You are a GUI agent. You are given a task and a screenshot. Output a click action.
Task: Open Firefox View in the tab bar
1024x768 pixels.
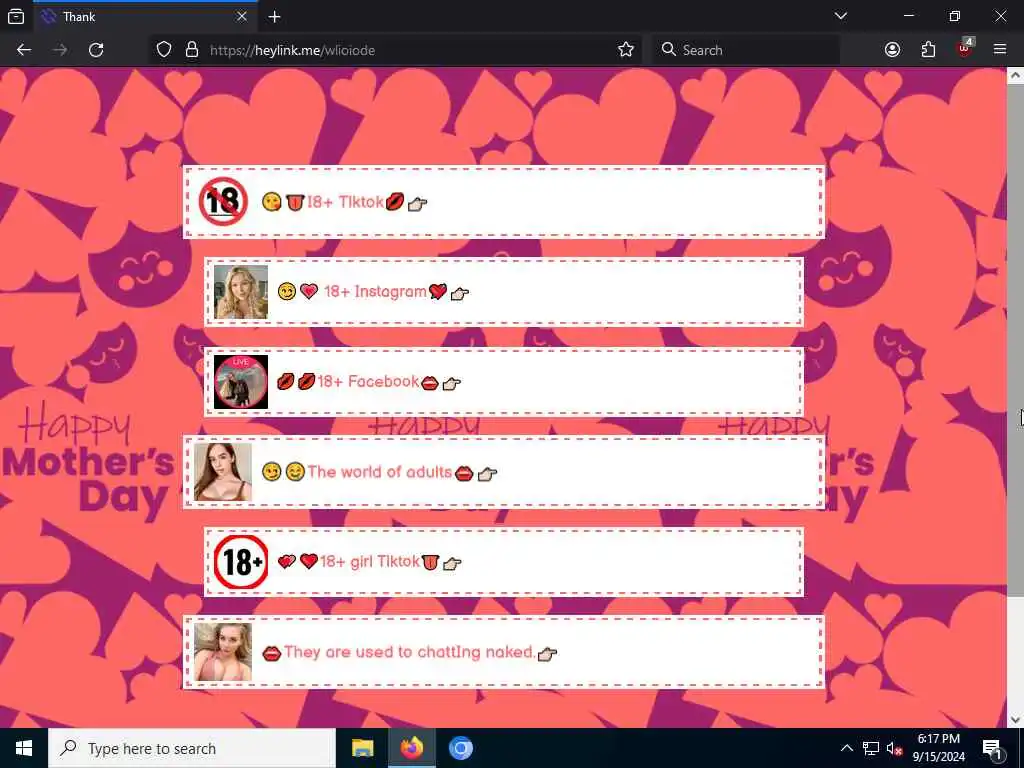point(16,16)
